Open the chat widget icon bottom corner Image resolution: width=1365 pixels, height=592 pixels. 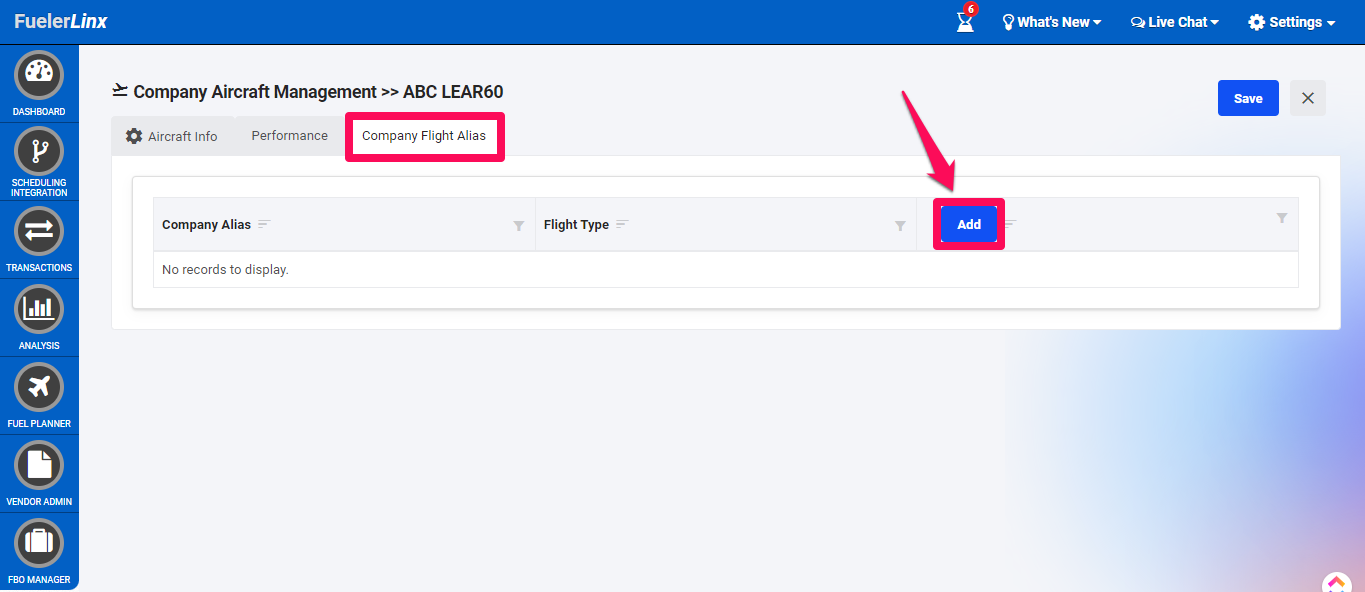(x=1336, y=583)
